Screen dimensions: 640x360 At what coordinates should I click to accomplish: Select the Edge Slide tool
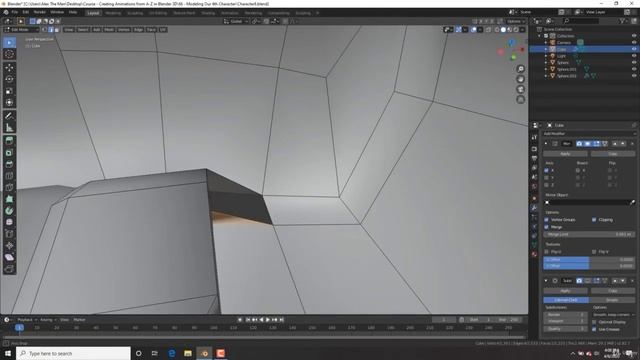coord(9,234)
